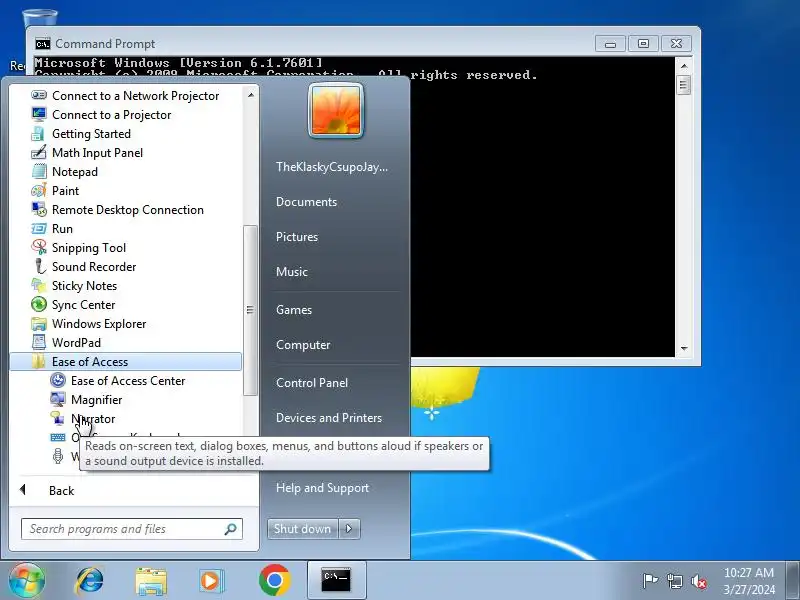Switch to Command Prompt taskbar button
Screen dimensions: 800x600
pos(336,581)
